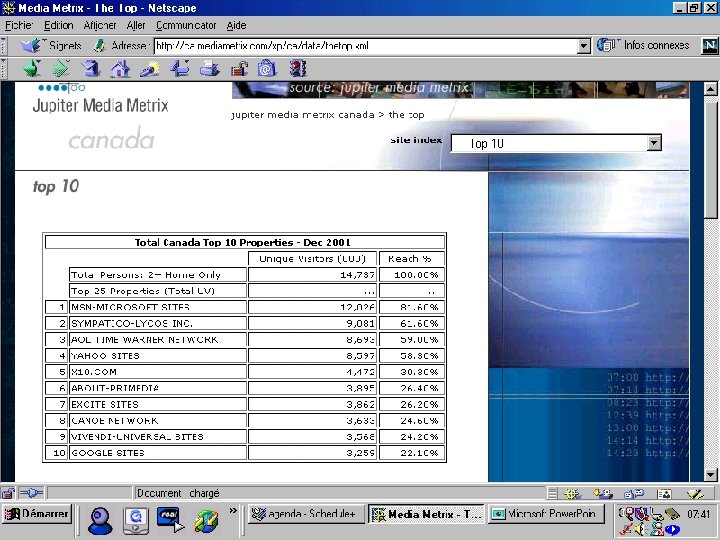The height and width of the screenshot is (540, 720).
Task: Open the Mailbox component bar icon
Action: tap(602, 494)
